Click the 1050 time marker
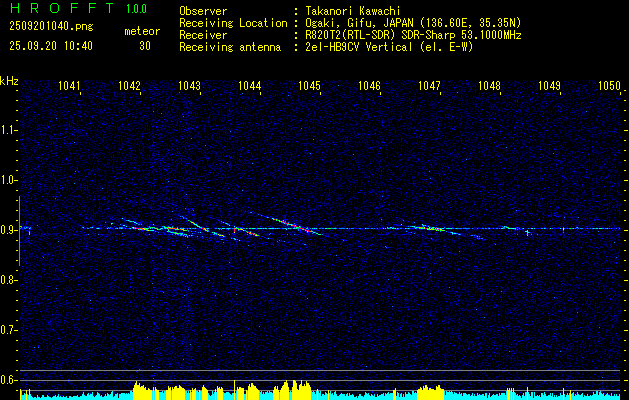The width and height of the screenshot is (629, 400). pyautogui.click(x=609, y=85)
